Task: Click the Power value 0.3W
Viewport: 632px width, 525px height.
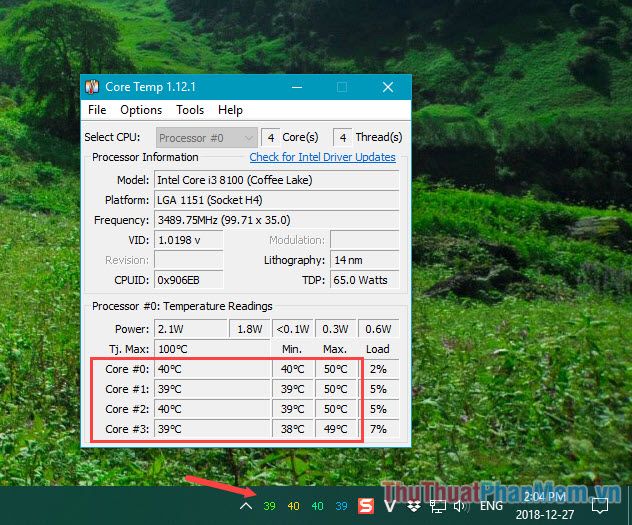Action: point(335,329)
